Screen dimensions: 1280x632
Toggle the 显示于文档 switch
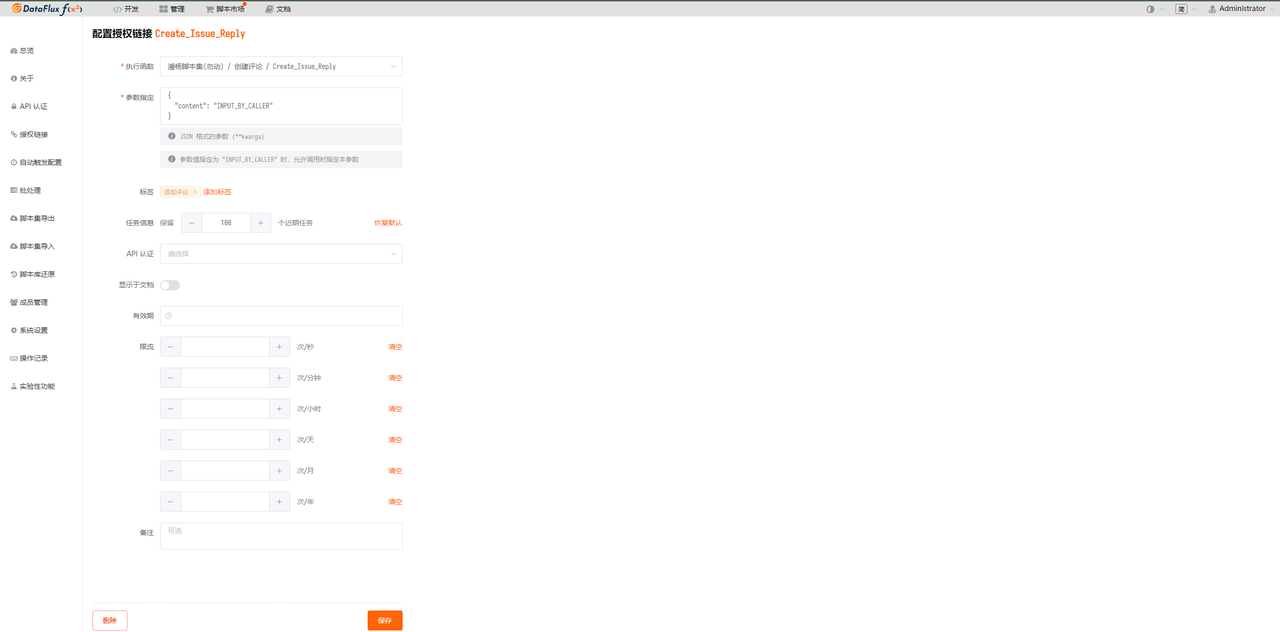tap(170, 285)
